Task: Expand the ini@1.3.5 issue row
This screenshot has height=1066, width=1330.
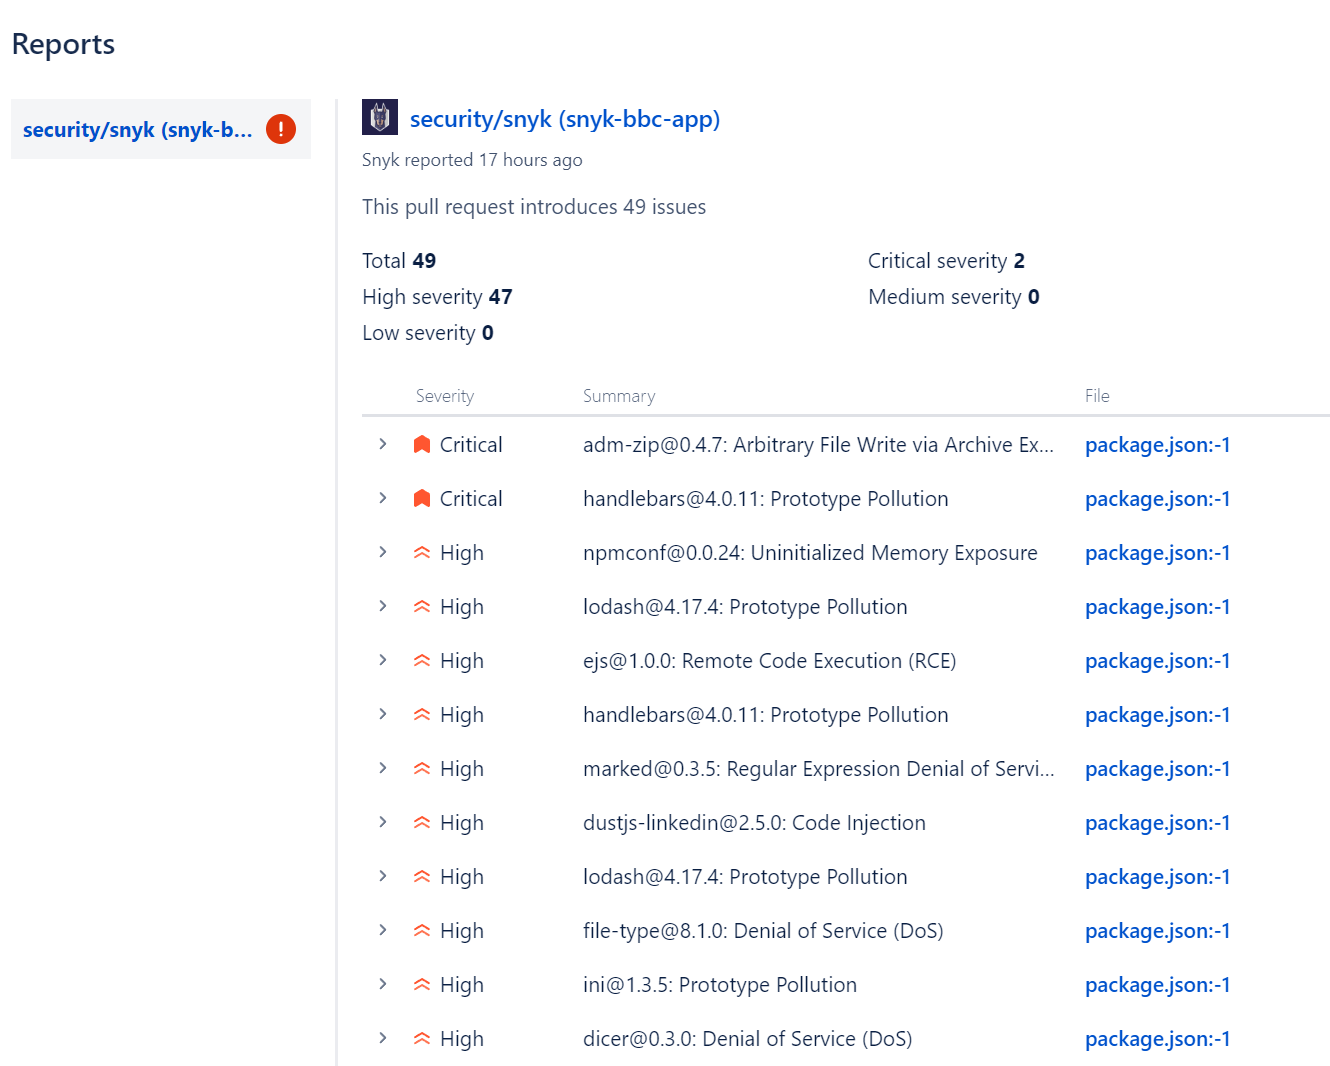Action: (x=382, y=984)
